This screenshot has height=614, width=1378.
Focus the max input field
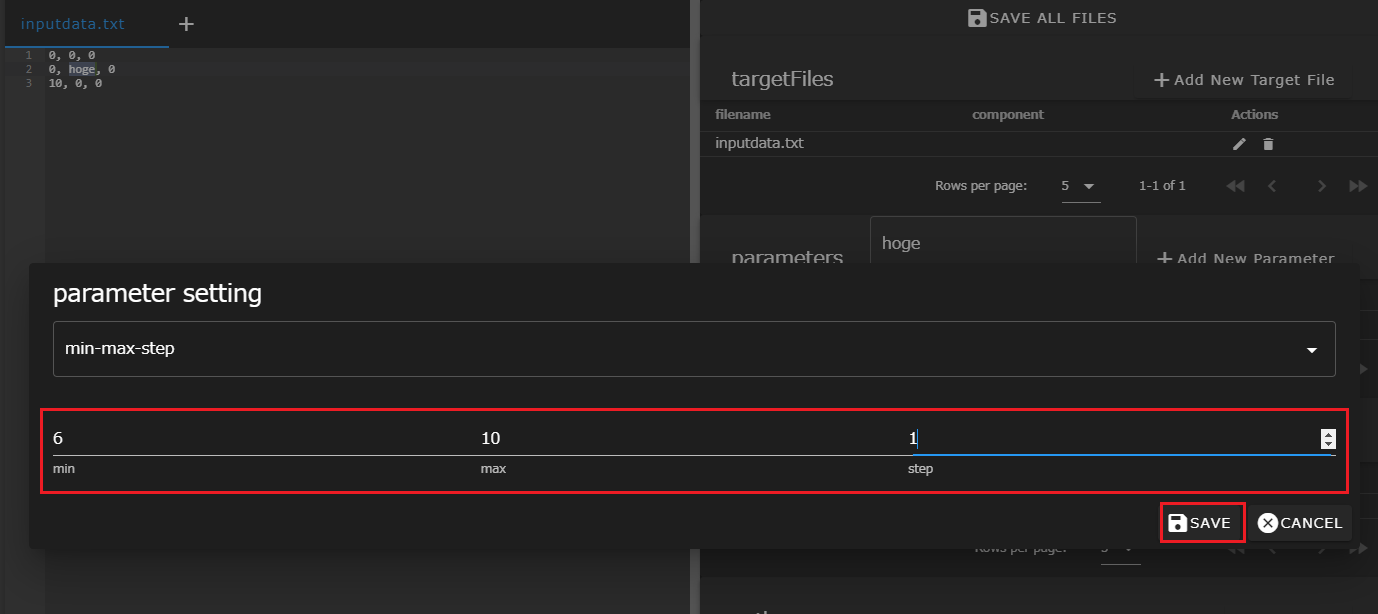[x=690, y=439]
